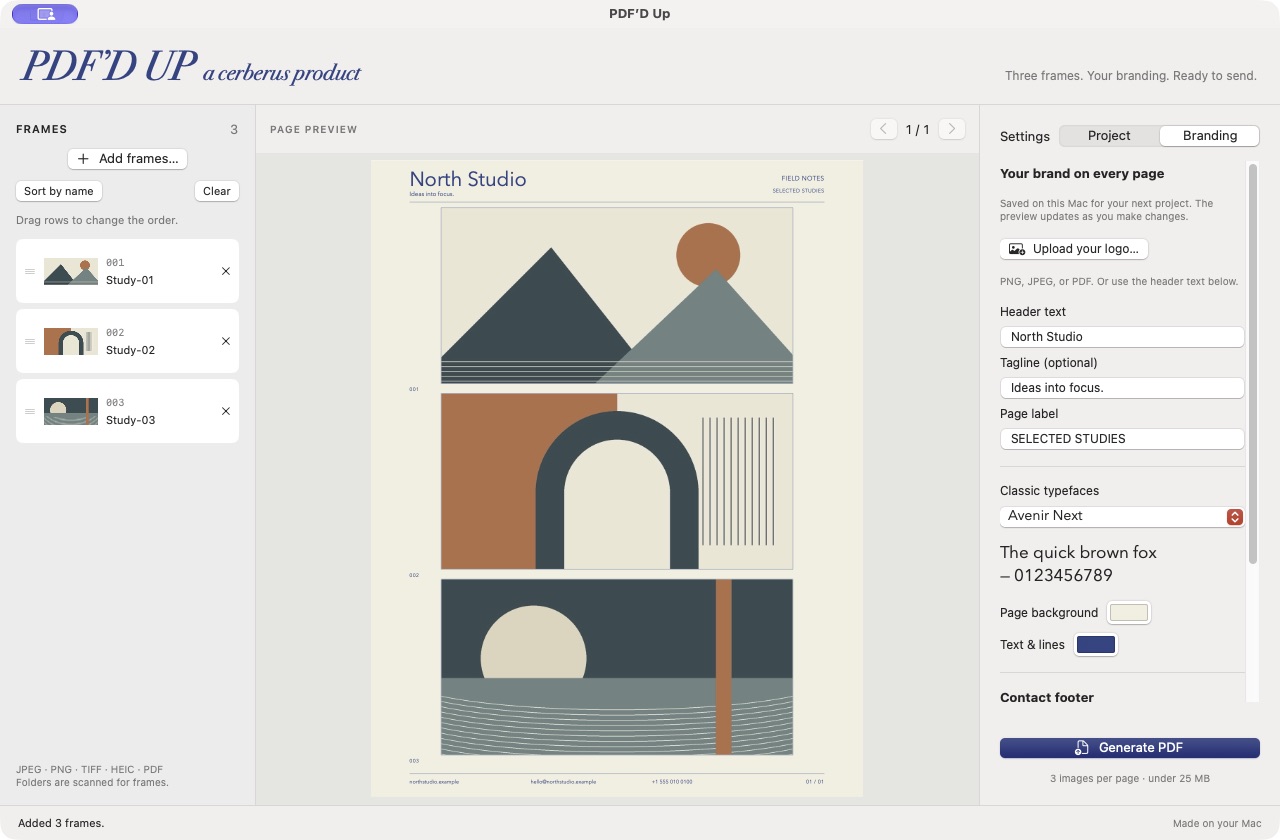Click the Tagline field containing Ideas into focus.
The height and width of the screenshot is (840, 1280).
1122,388
